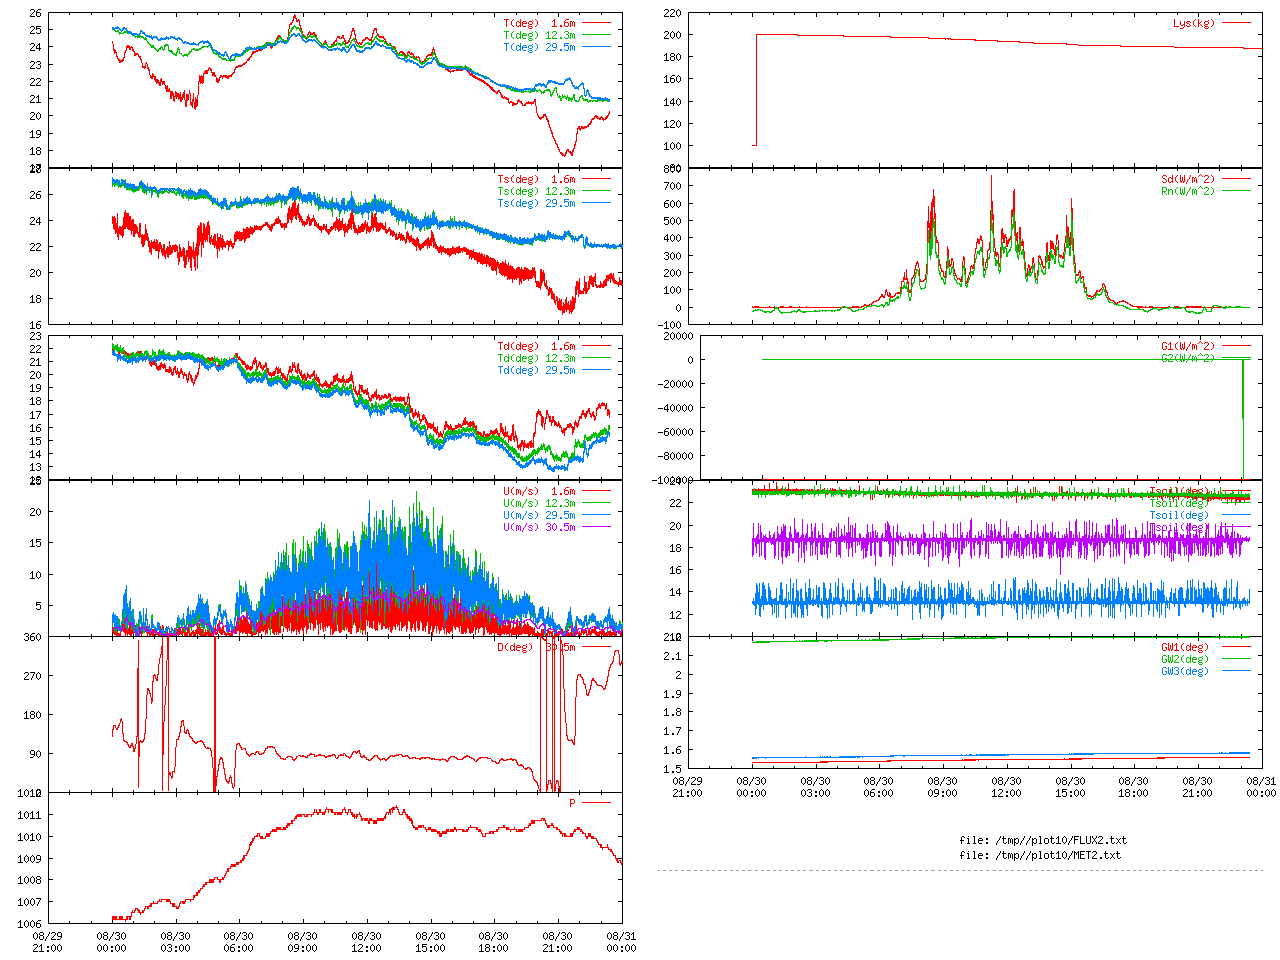Select the T(deg) 29.5m legend label
This screenshot has width=1280, height=960.
point(540,47)
